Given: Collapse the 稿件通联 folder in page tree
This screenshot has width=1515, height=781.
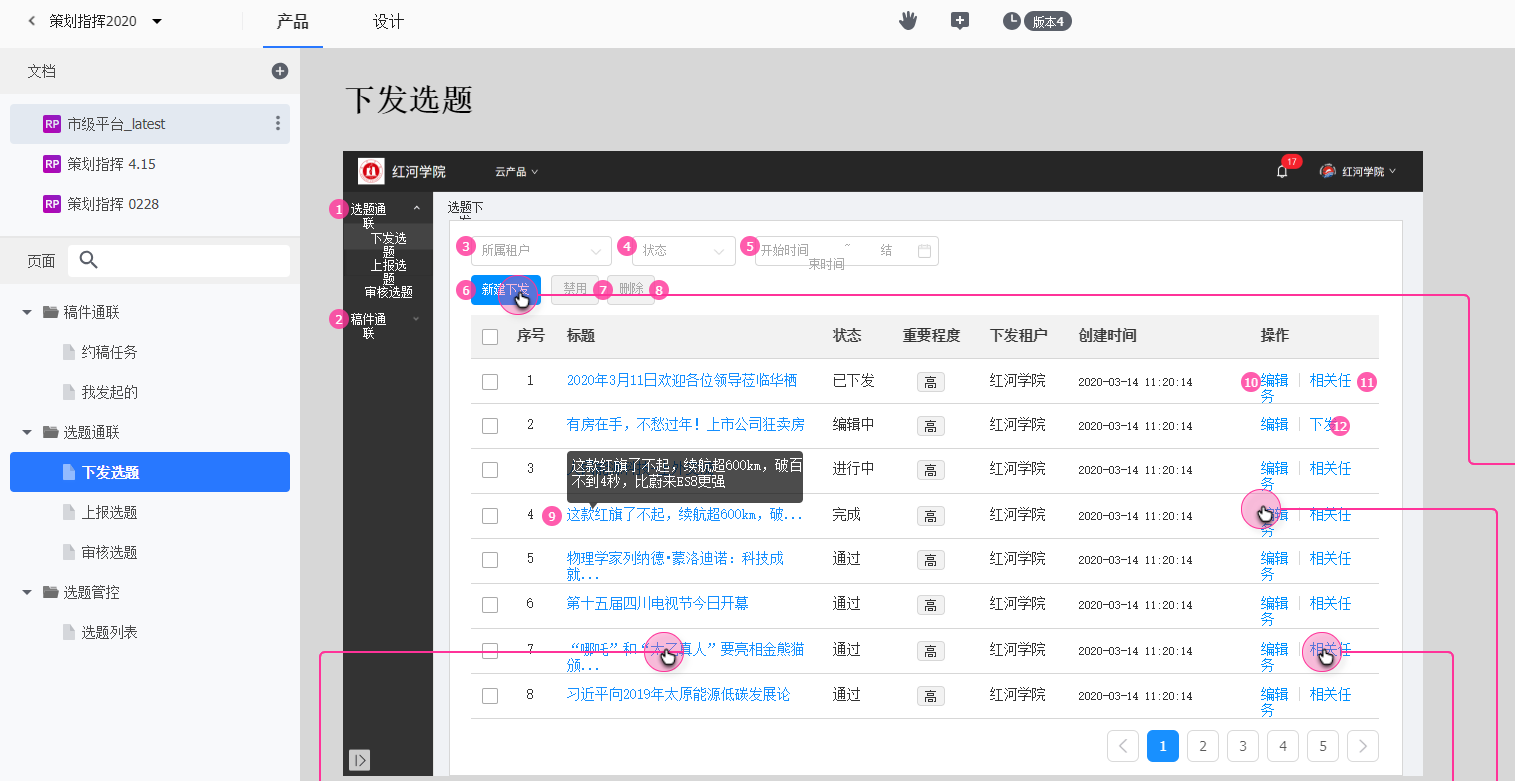Looking at the screenshot, I should pos(27,312).
